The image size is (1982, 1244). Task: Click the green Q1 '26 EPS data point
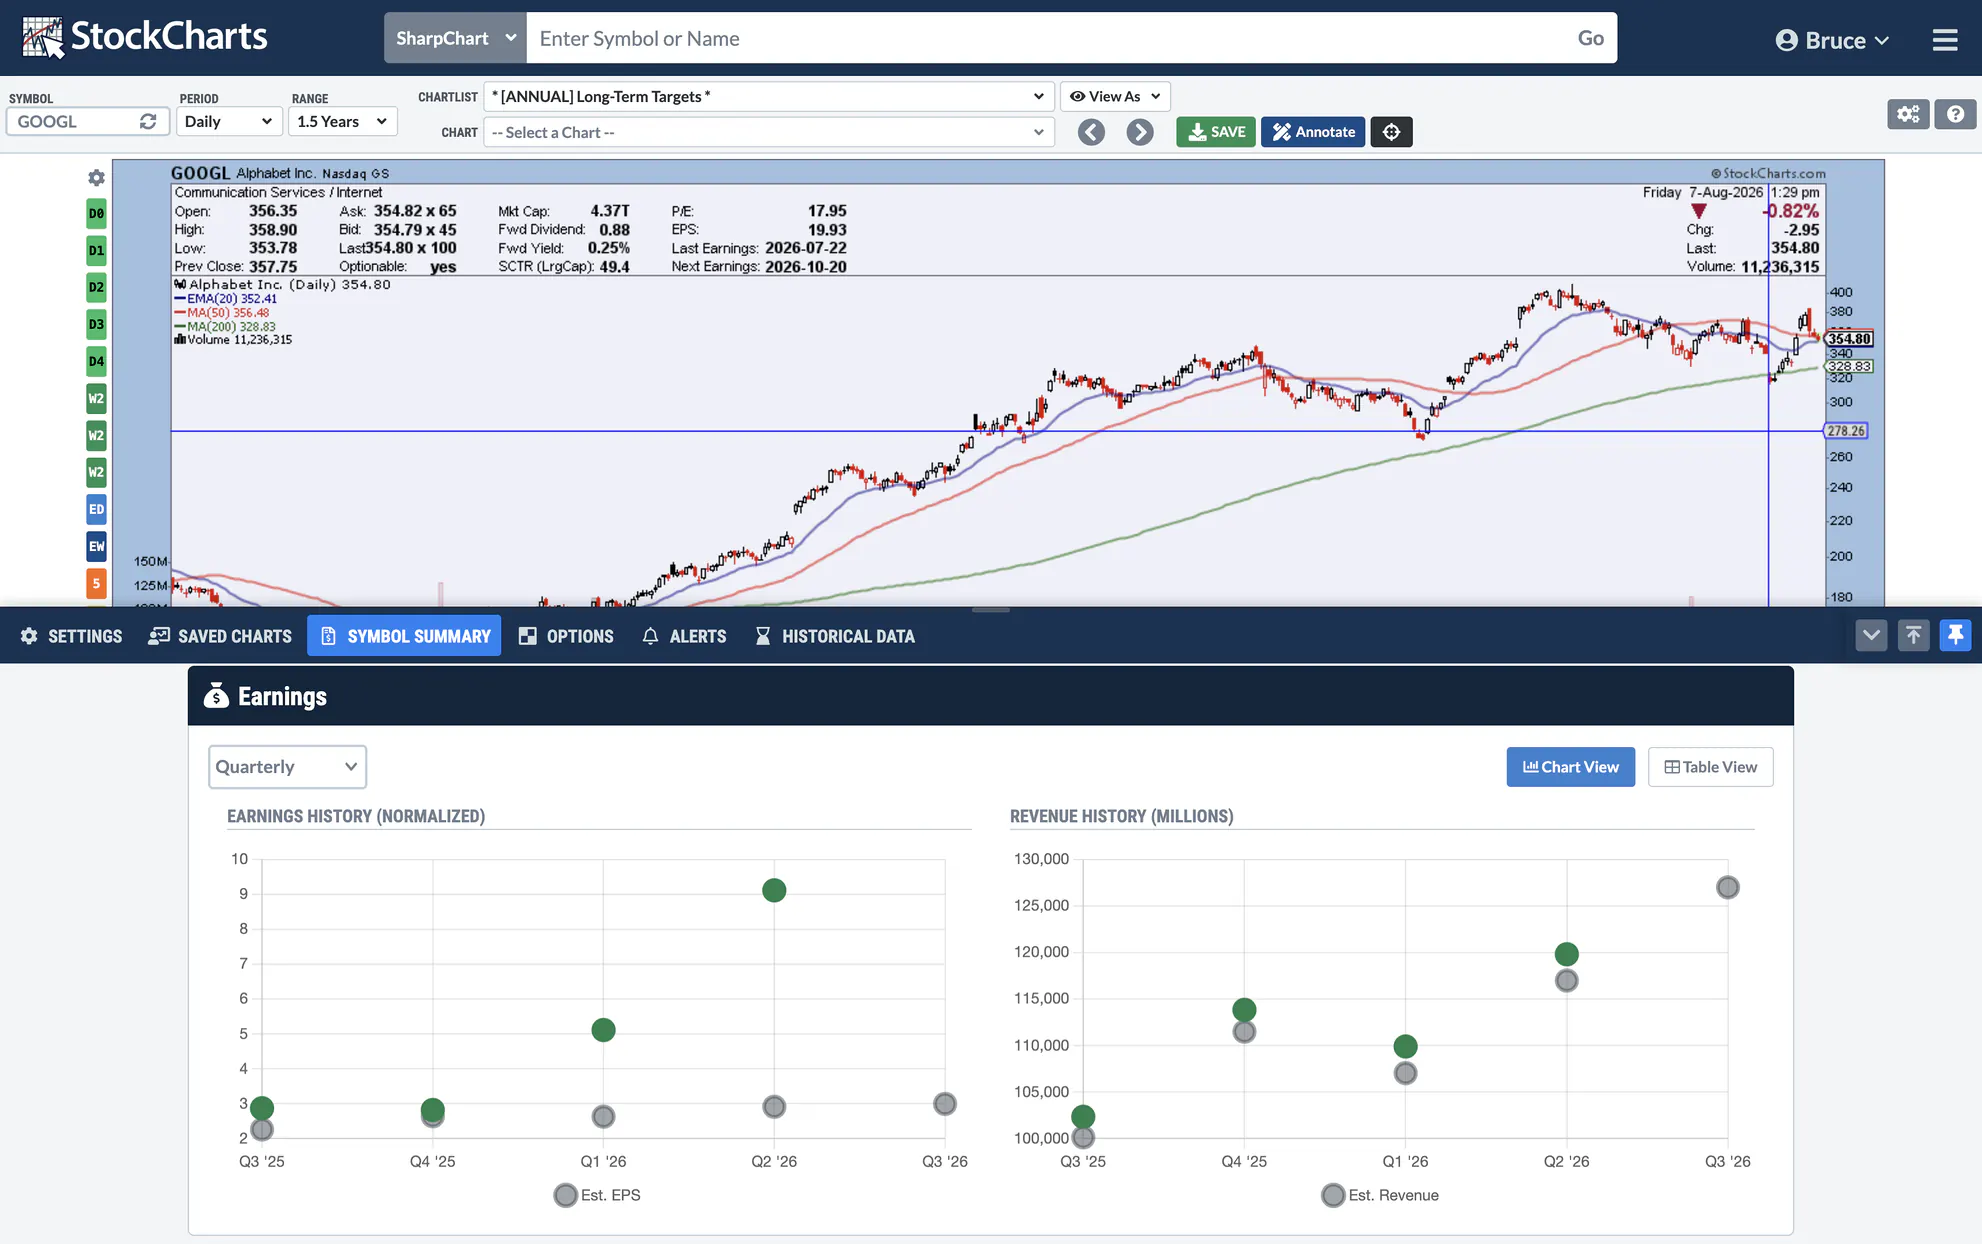[603, 1030]
